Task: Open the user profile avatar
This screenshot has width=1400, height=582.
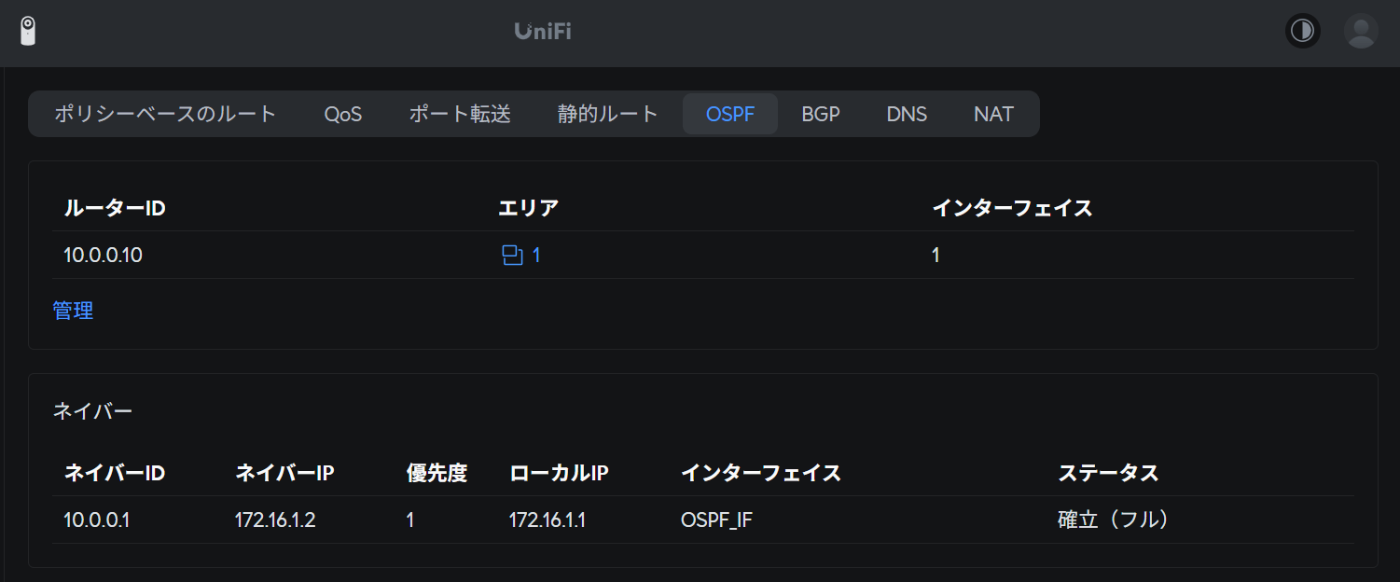Action: [x=1361, y=31]
